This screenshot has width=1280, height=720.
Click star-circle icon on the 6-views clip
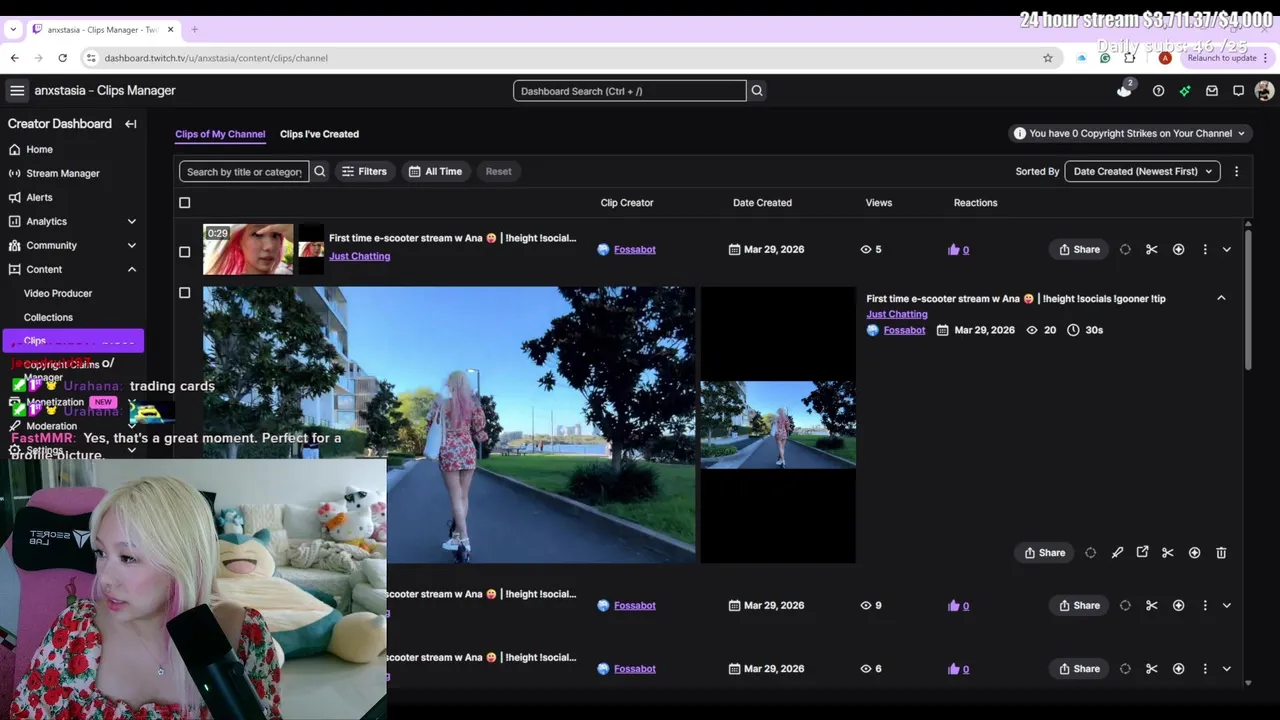coord(1179,669)
